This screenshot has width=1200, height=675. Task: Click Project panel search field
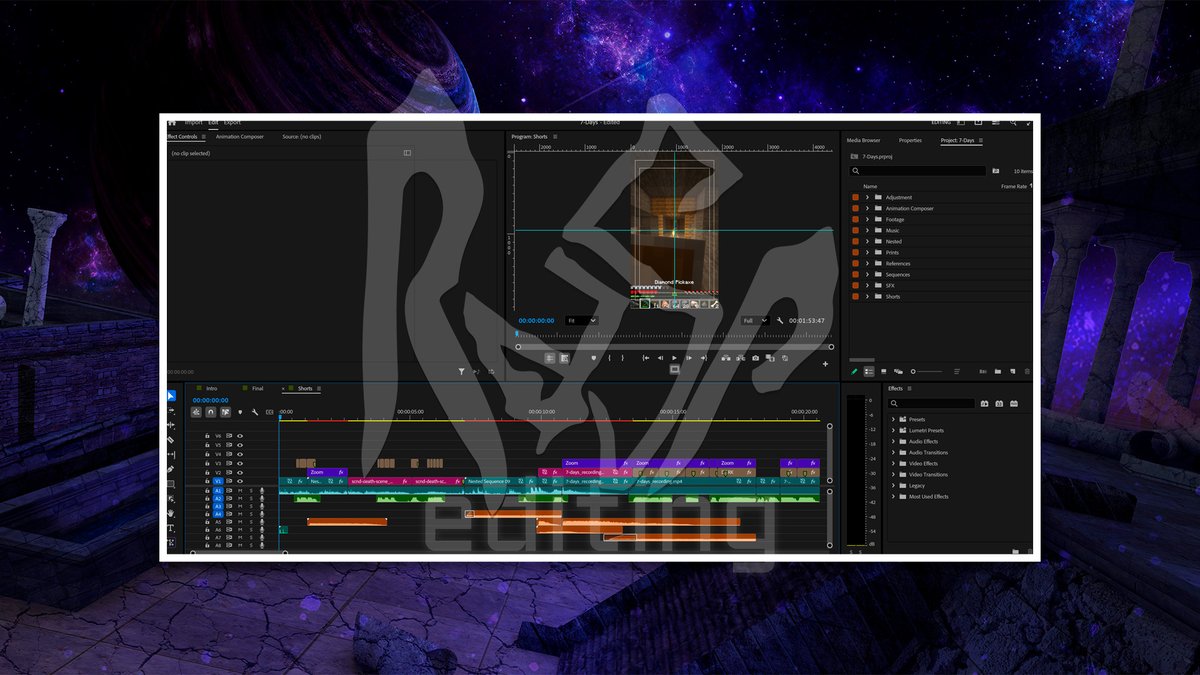click(918, 171)
